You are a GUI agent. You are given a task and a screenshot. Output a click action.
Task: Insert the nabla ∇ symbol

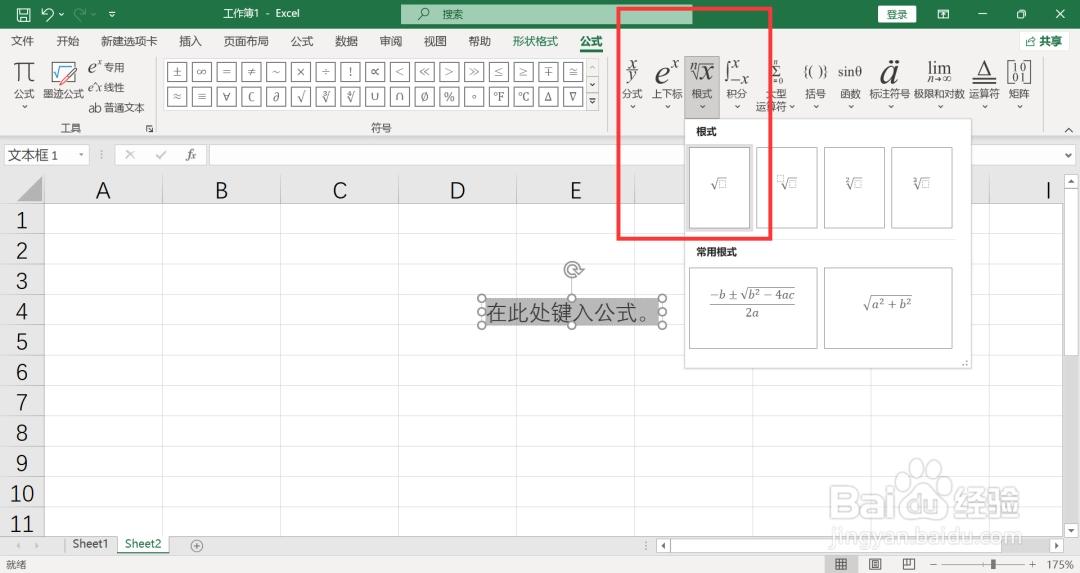[573, 97]
